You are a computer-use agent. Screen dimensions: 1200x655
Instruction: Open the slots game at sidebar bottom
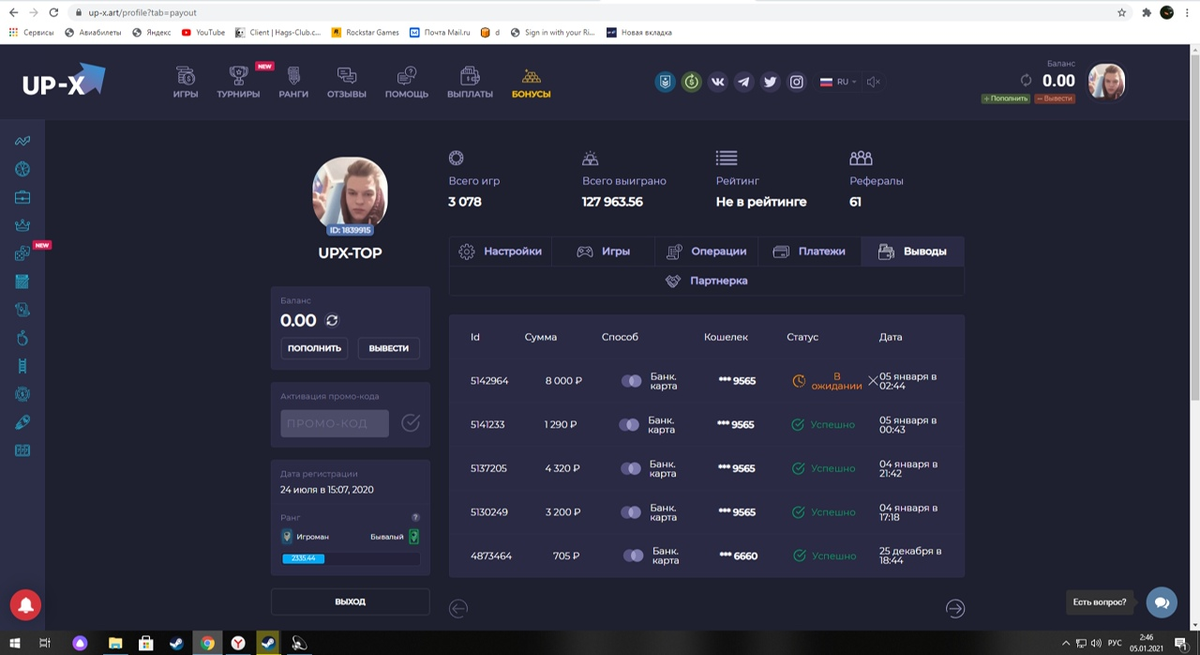pyautogui.click(x=22, y=451)
